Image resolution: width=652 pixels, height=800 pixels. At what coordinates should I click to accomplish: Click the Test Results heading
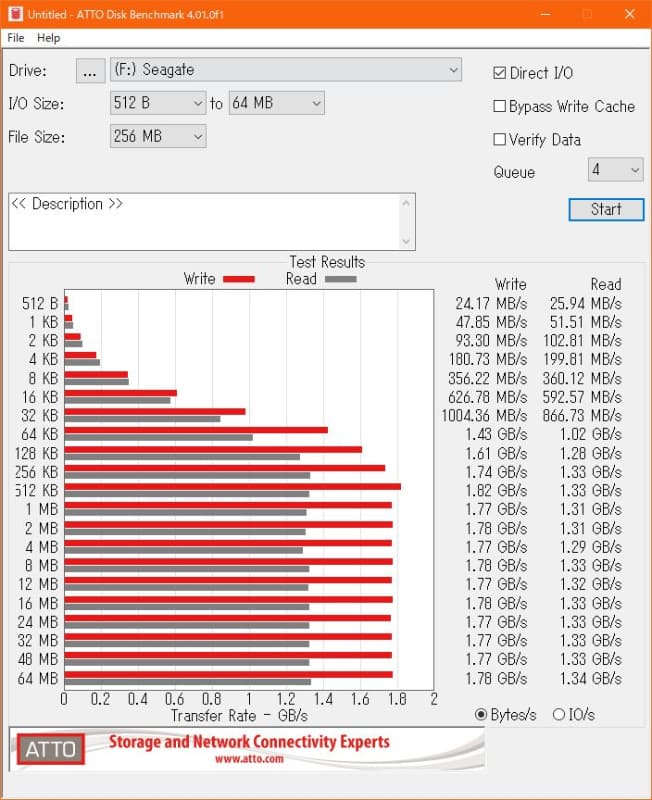click(x=327, y=262)
